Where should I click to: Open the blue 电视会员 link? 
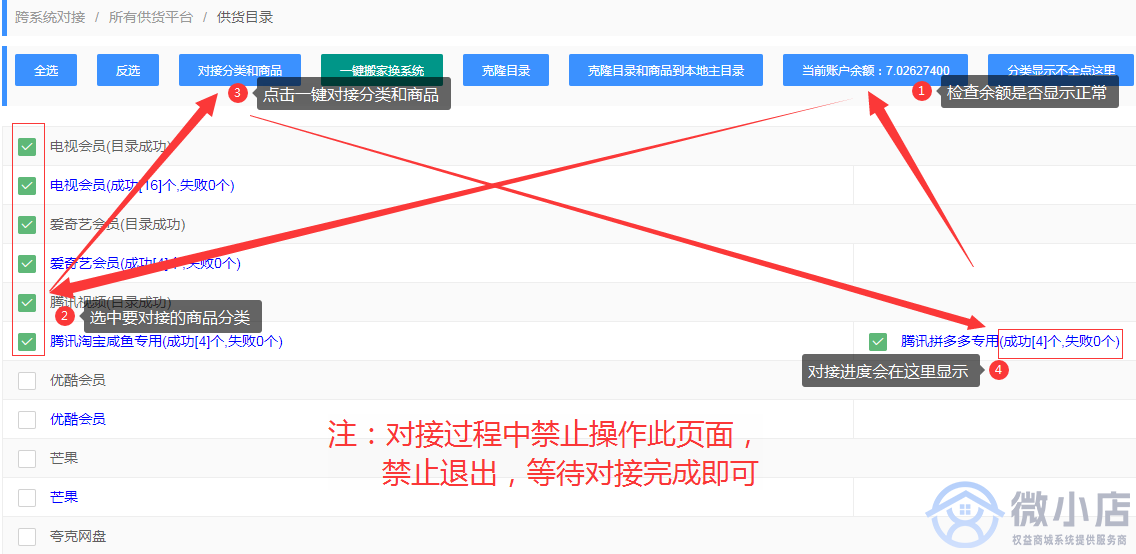point(142,185)
